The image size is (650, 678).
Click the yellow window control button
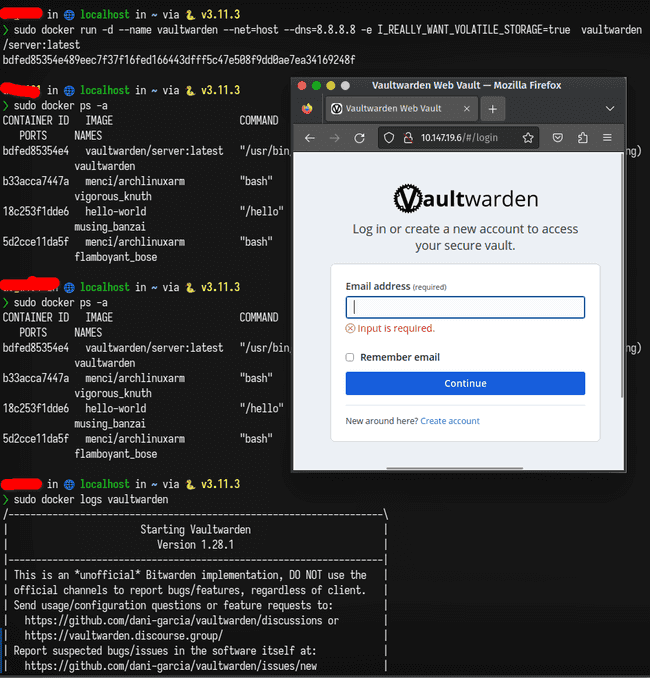[331, 86]
